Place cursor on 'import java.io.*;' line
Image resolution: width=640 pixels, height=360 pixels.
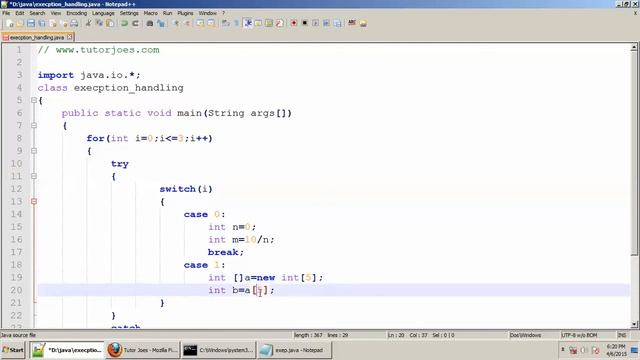pos(89,75)
